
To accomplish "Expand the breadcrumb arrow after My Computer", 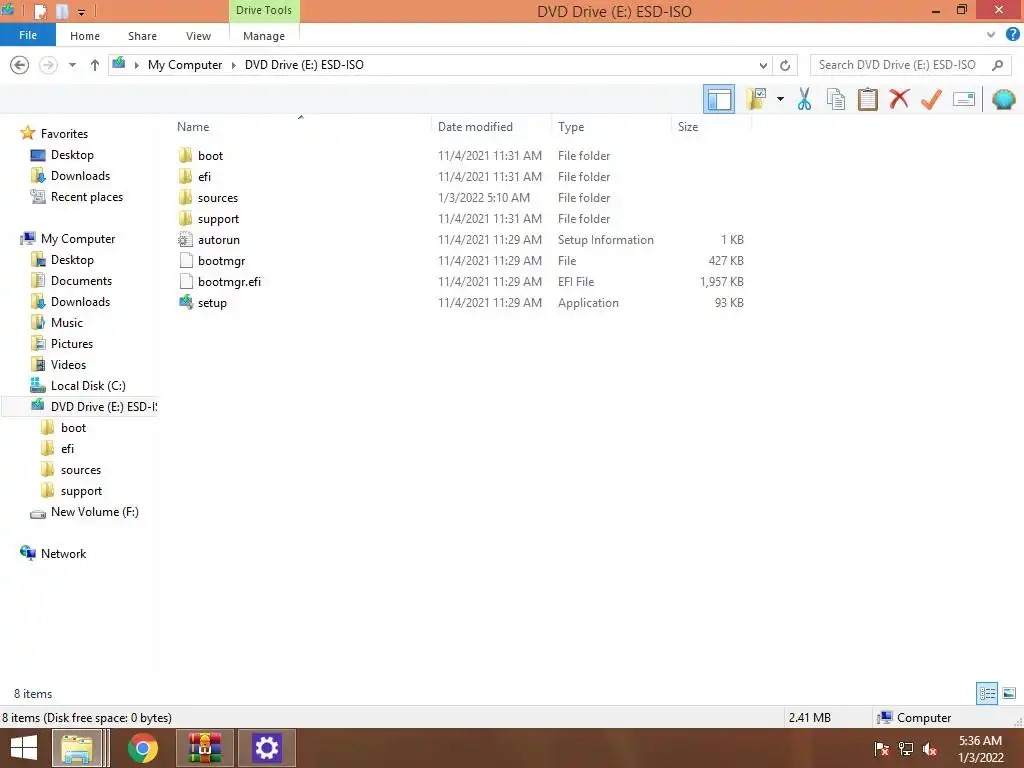I will point(233,65).
